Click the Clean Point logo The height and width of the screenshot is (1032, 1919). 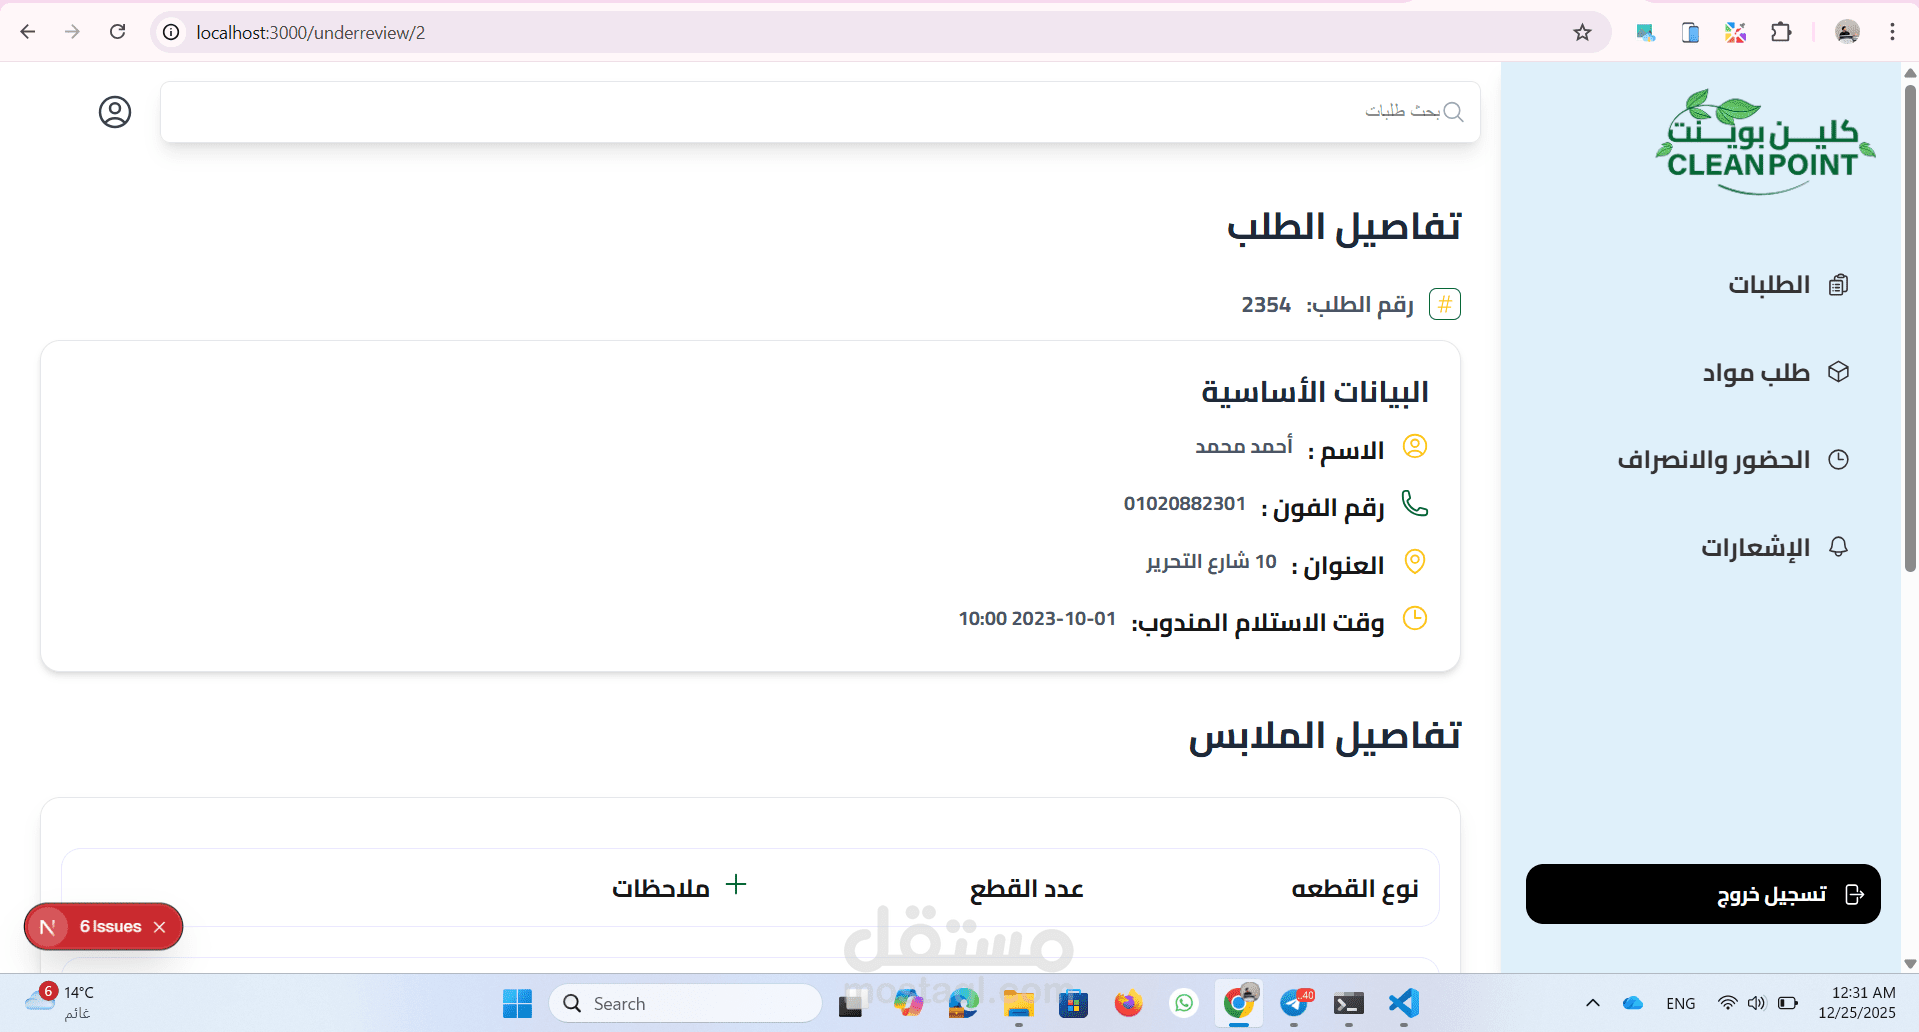[x=1764, y=142]
